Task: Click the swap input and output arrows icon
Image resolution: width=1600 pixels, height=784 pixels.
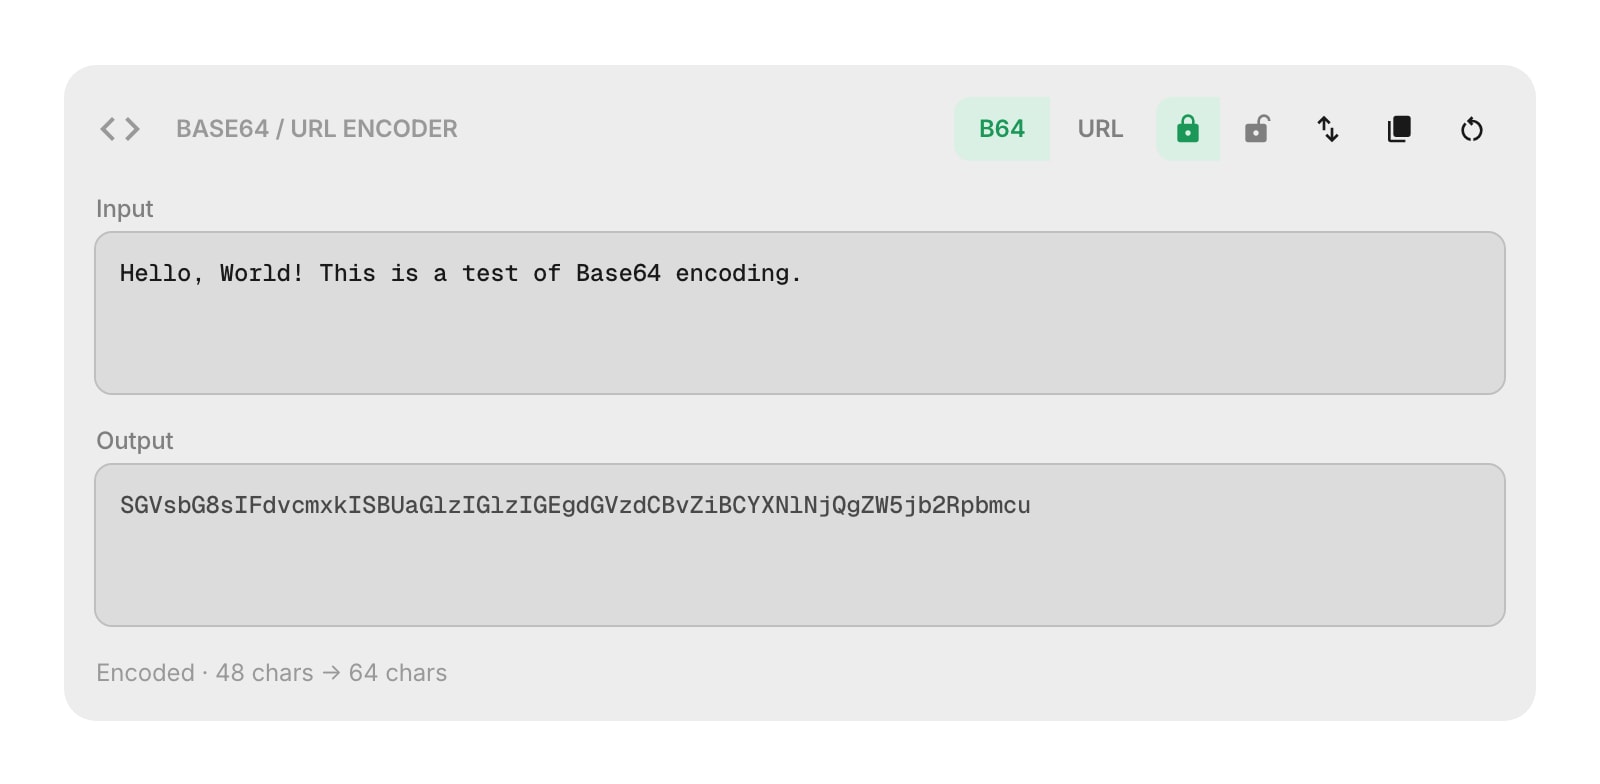Action: pos(1328,129)
